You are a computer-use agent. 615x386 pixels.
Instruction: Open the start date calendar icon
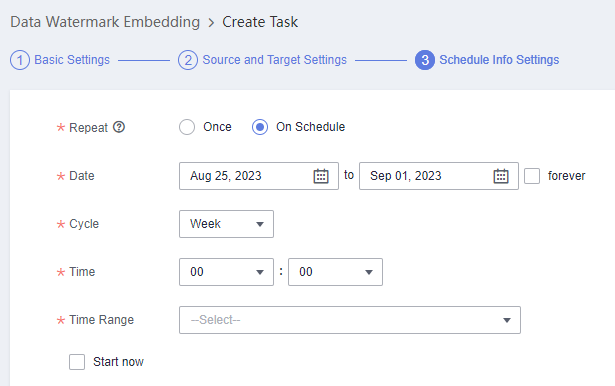click(x=321, y=176)
